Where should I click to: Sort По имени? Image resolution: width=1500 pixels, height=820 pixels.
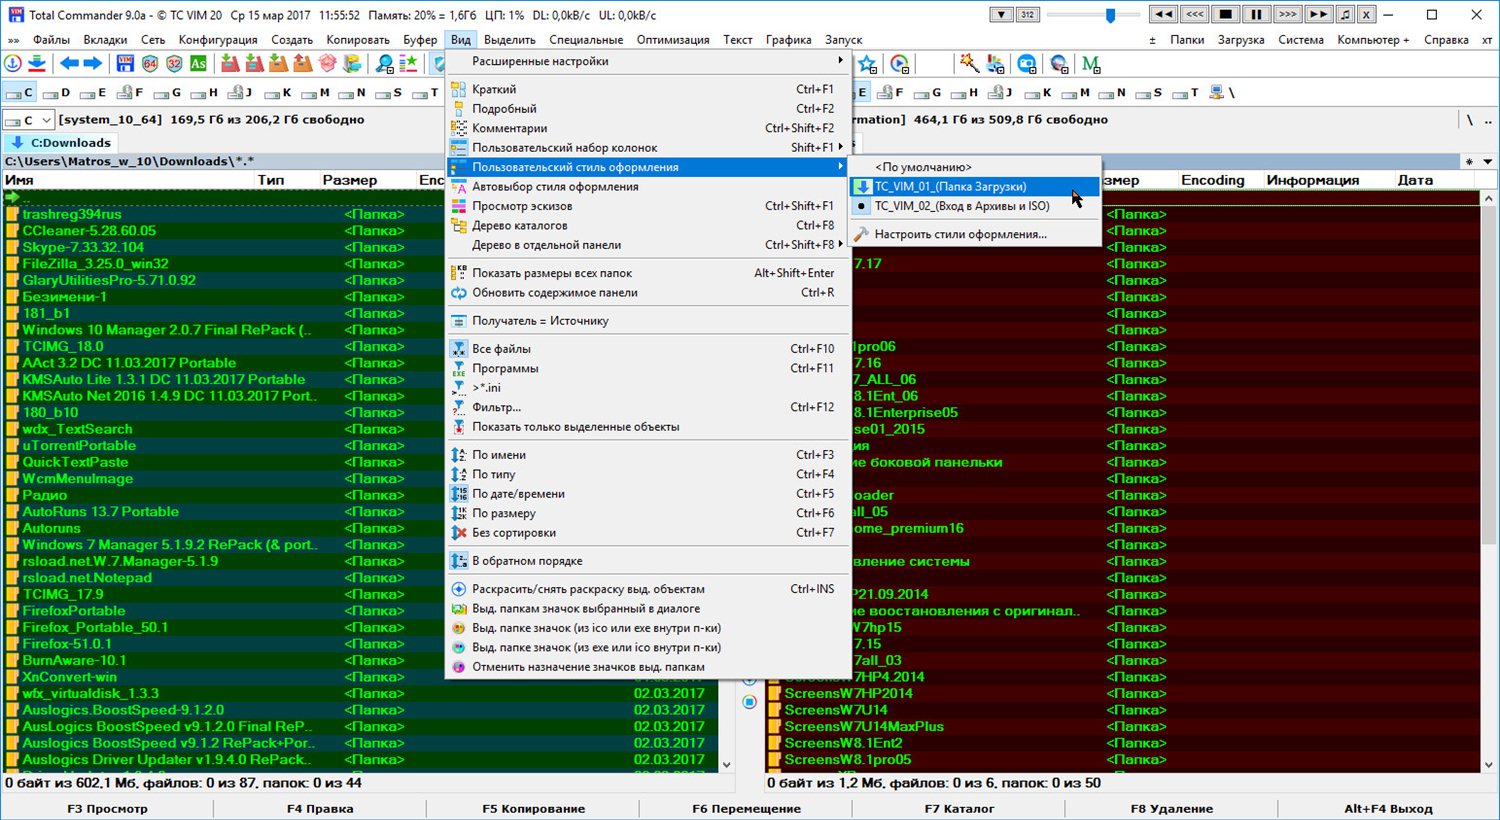click(647, 455)
